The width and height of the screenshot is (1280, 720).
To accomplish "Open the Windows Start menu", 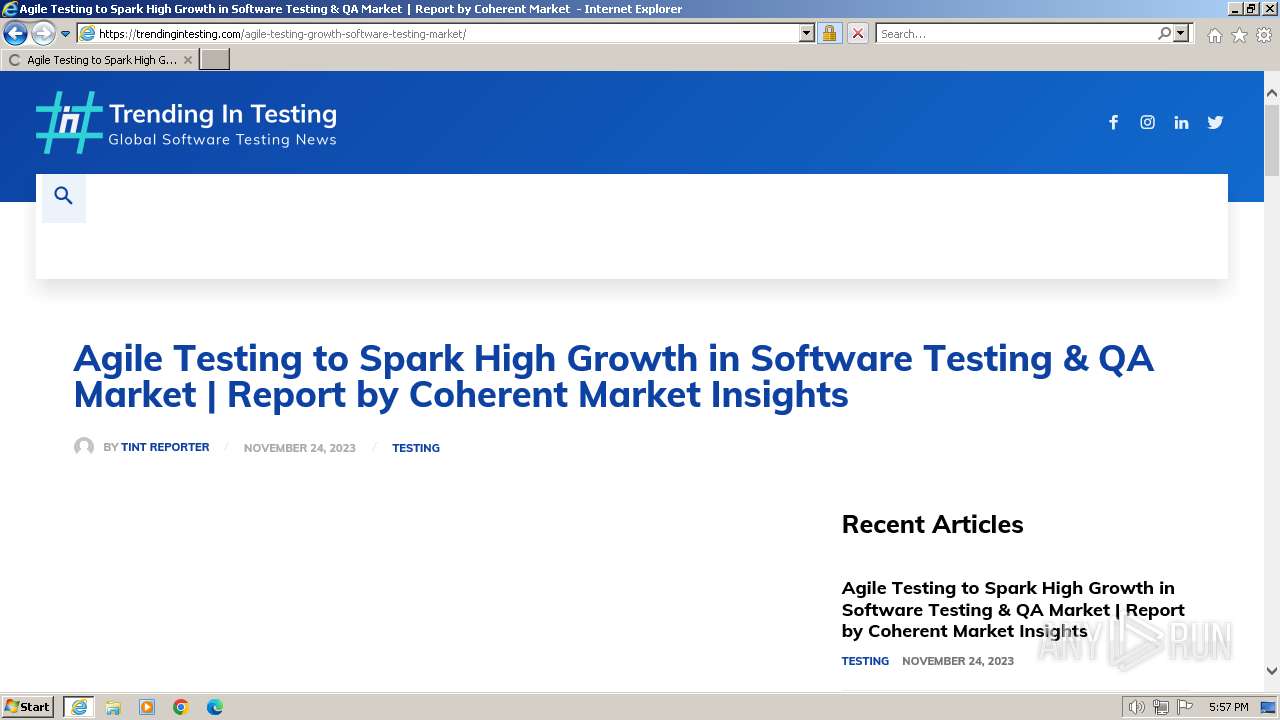I will 28,706.
